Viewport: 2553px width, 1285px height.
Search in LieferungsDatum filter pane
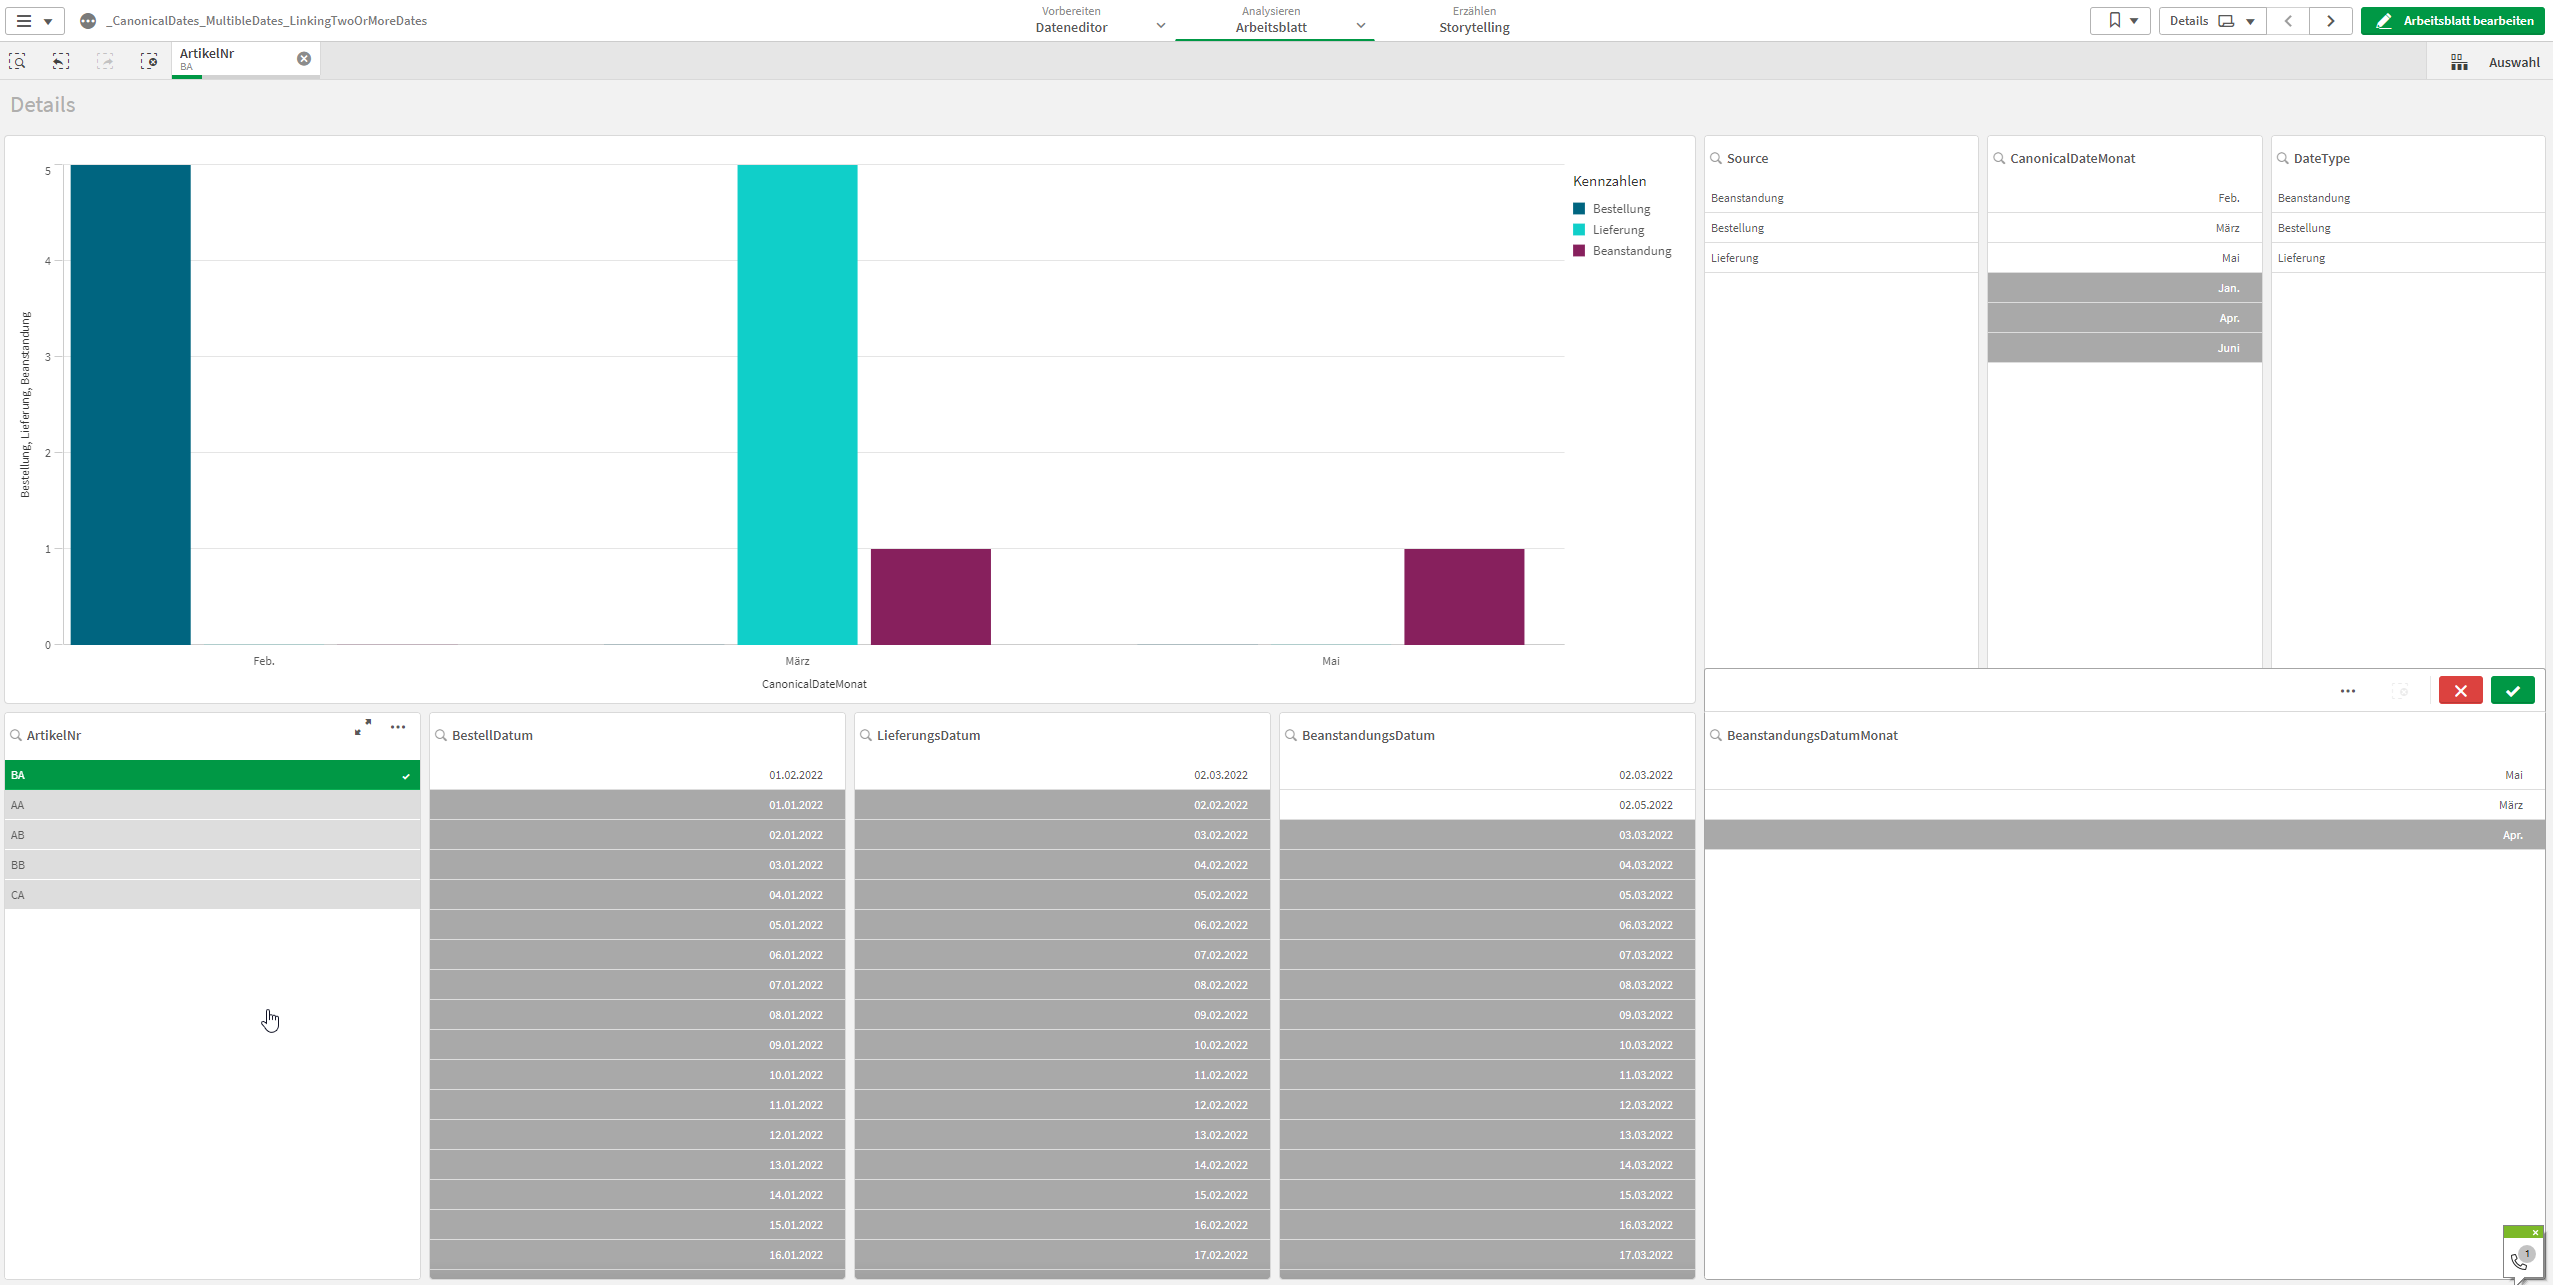click(866, 735)
